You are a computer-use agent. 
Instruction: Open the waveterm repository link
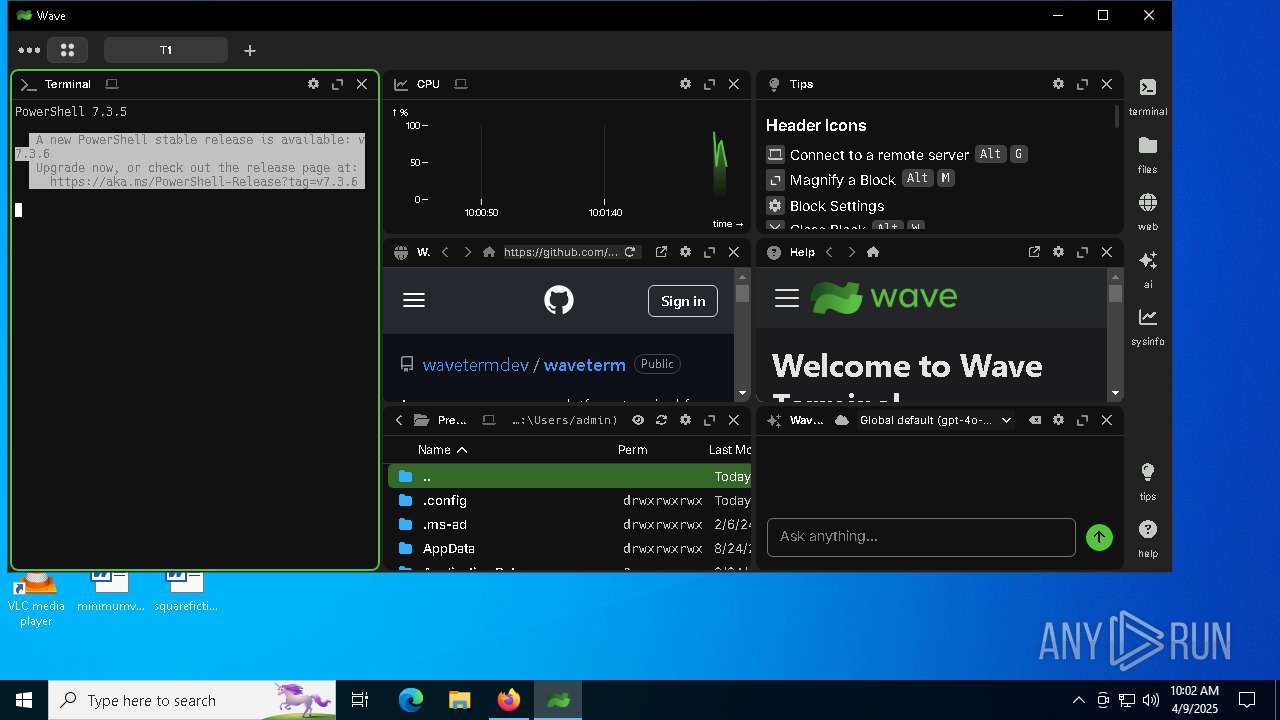tap(585, 364)
